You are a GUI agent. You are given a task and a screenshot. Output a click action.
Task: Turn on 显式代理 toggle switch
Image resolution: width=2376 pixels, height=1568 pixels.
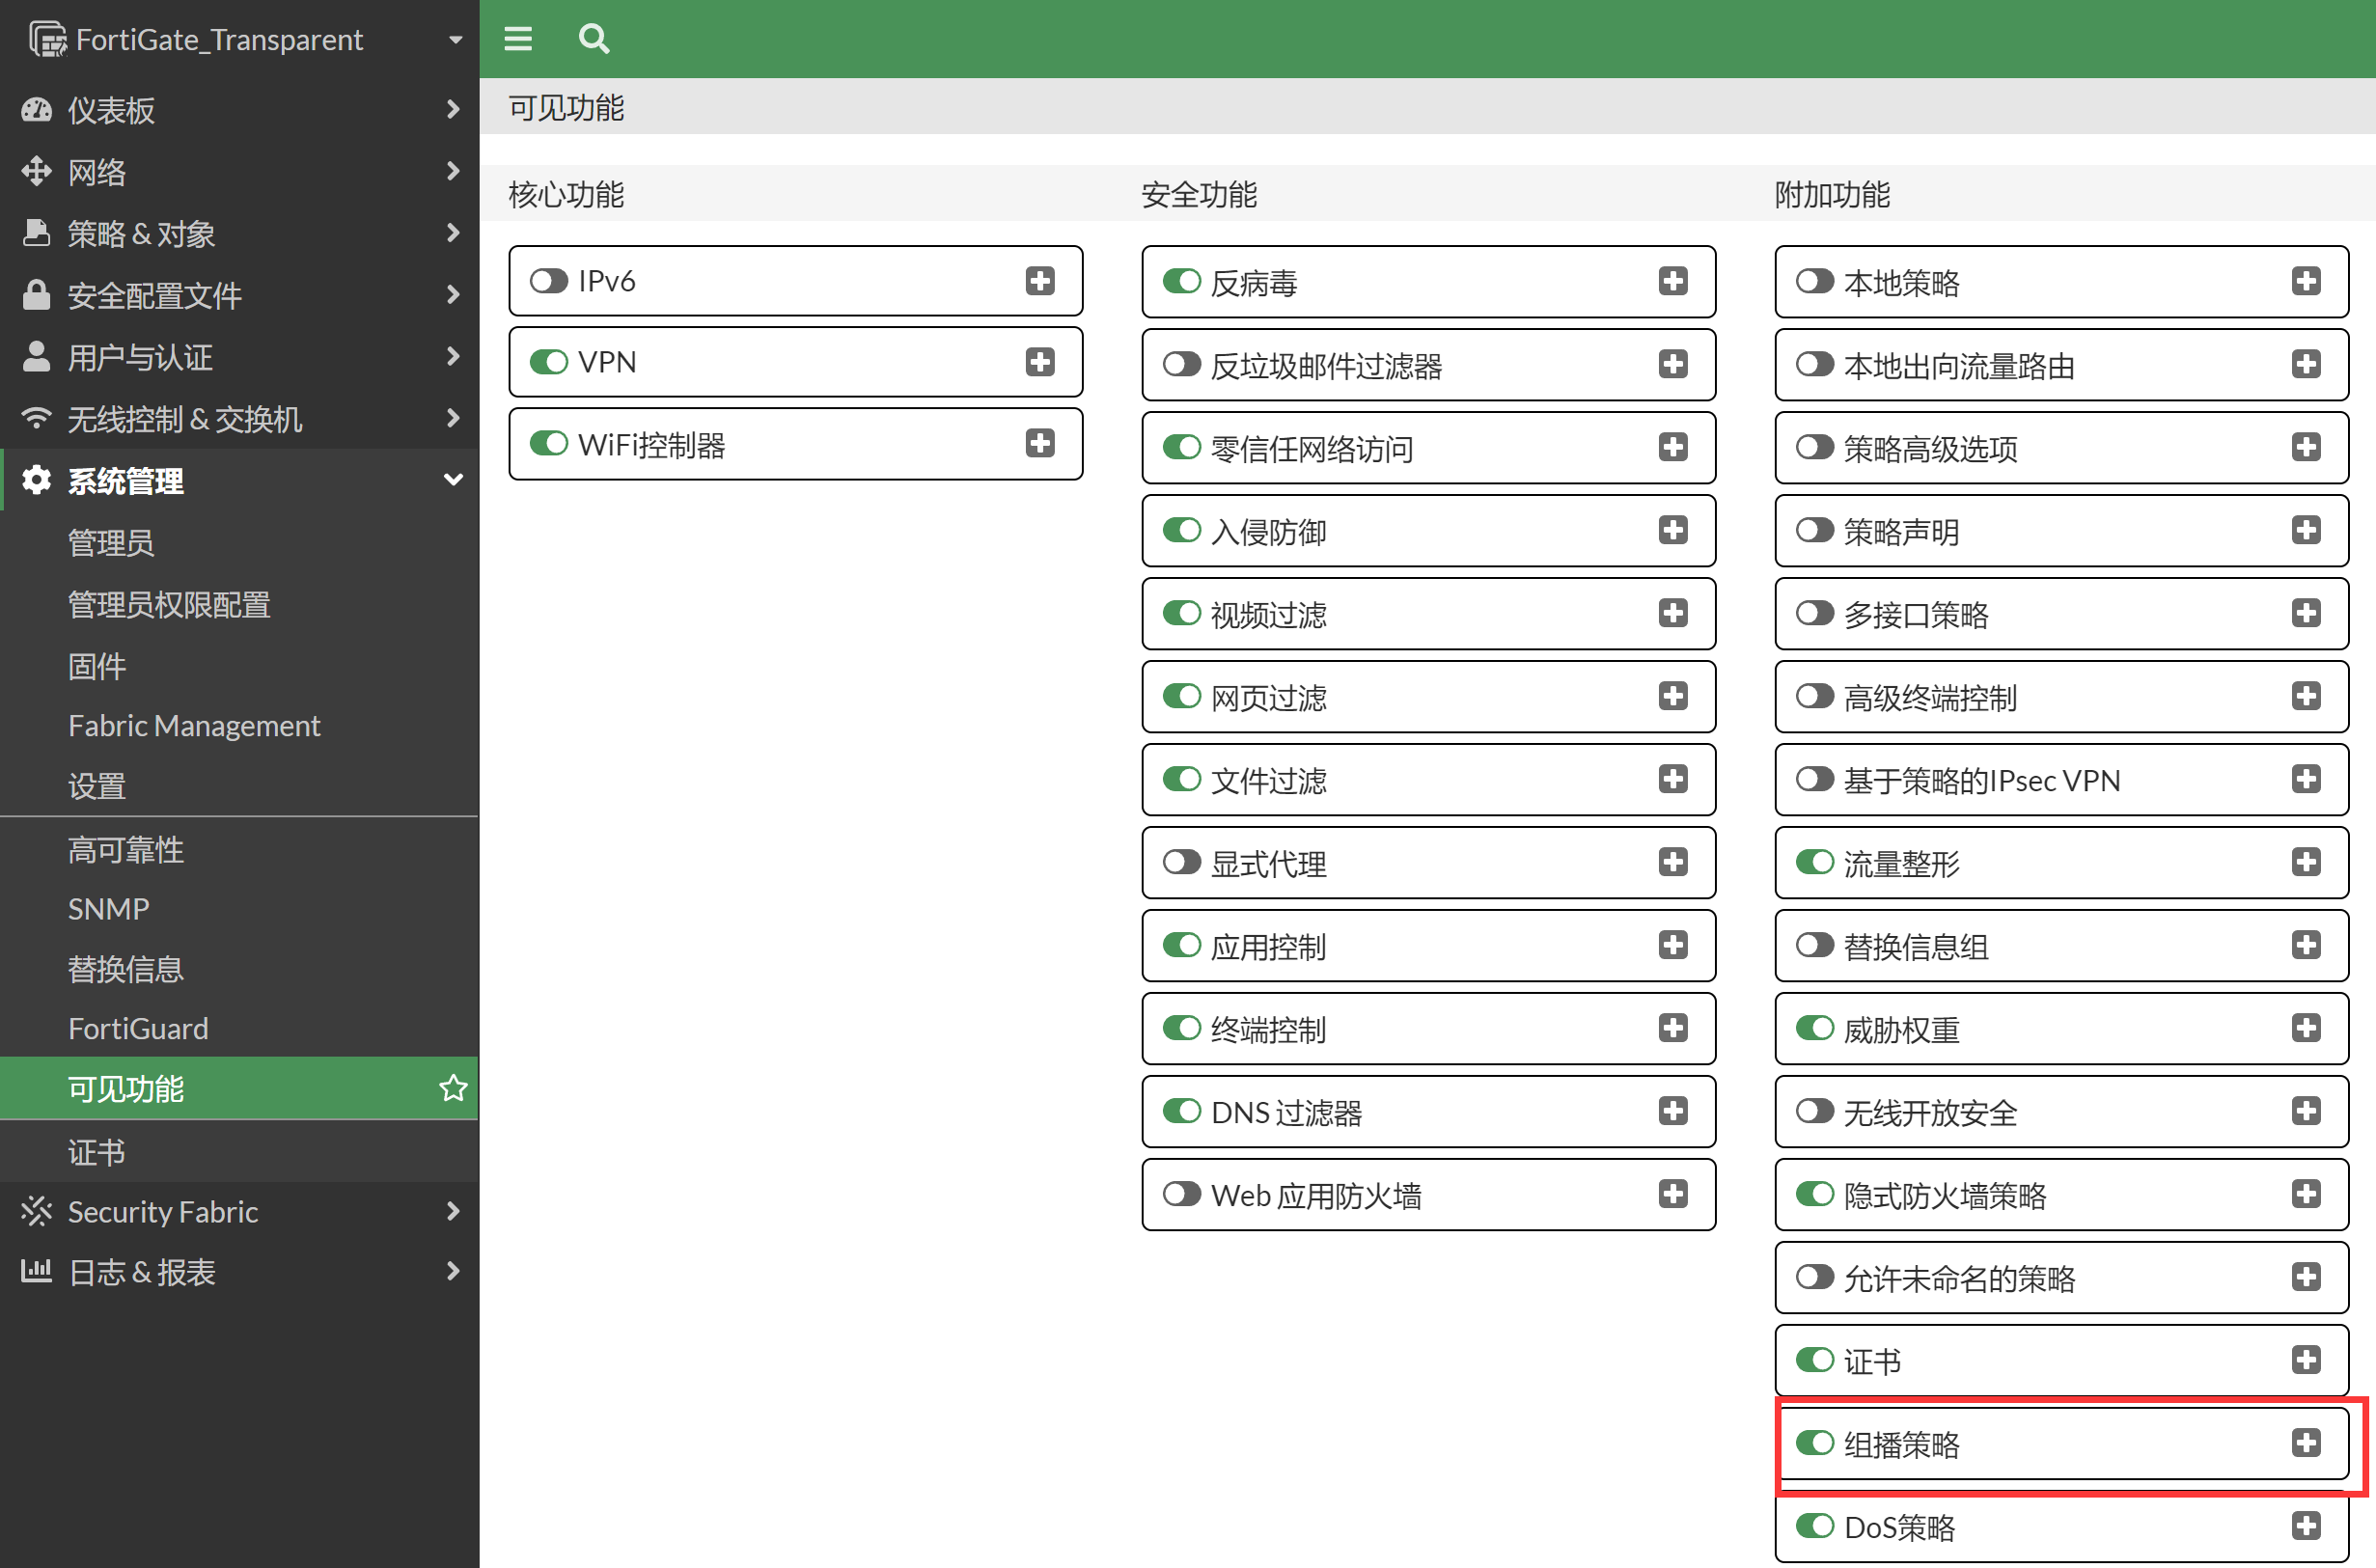coord(1181,862)
